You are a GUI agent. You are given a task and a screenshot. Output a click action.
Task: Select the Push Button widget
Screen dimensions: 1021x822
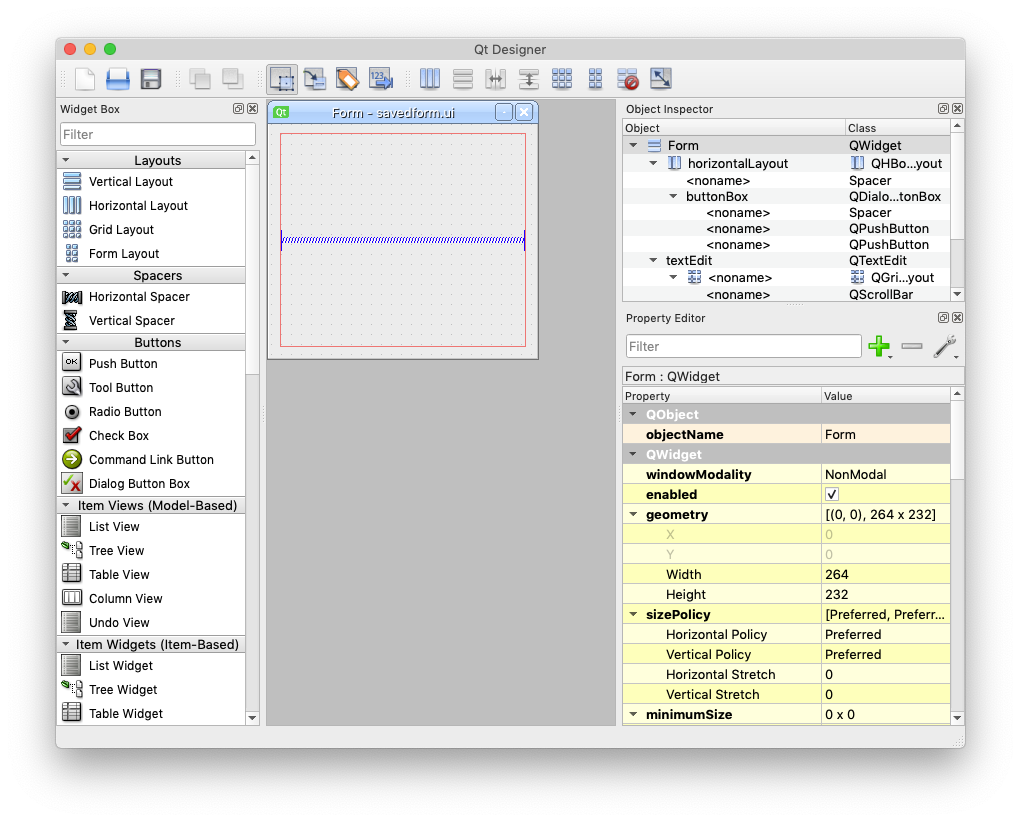pos(123,364)
